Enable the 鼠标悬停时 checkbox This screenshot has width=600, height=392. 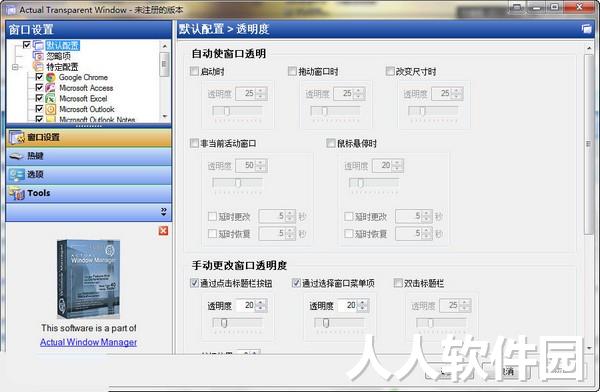[331, 144]
